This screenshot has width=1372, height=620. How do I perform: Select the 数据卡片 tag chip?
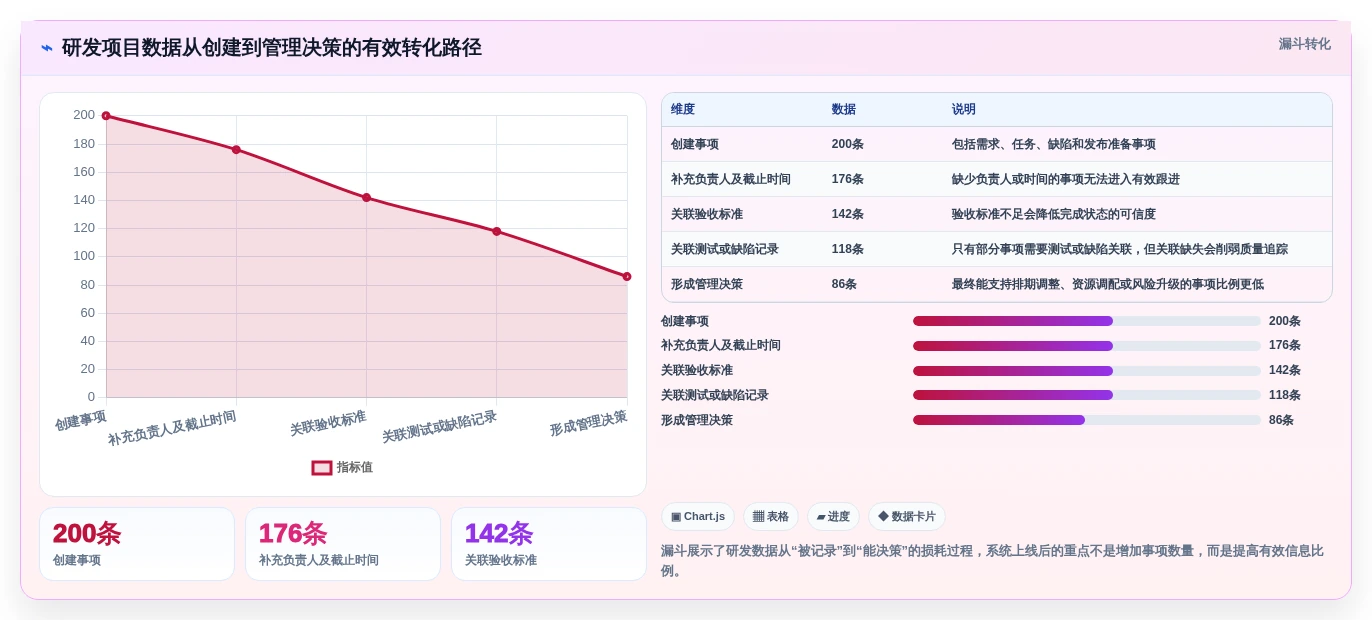tap(907, 517)
